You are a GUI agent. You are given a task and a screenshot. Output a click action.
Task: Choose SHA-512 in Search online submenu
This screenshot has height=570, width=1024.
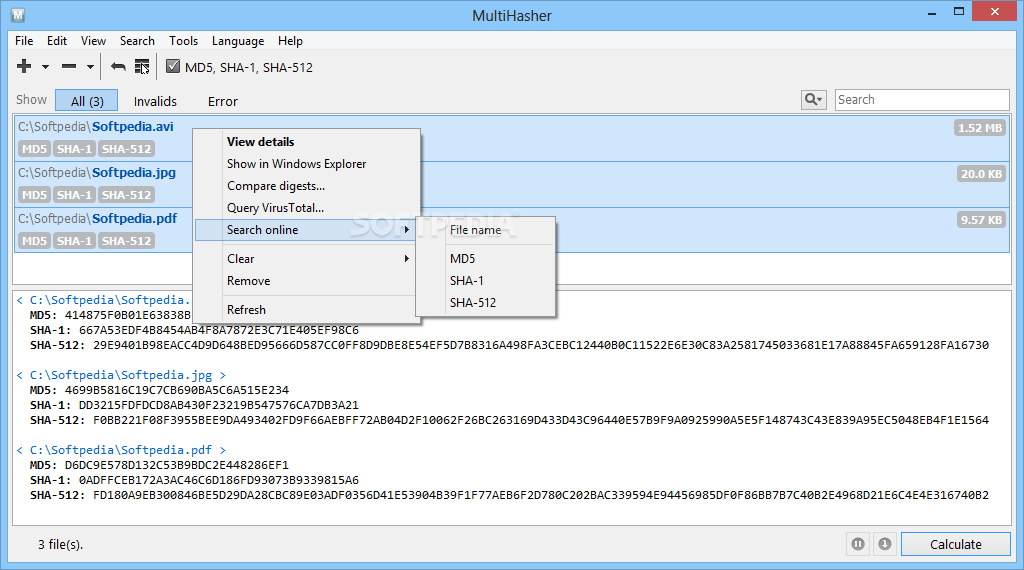point(487,303)
